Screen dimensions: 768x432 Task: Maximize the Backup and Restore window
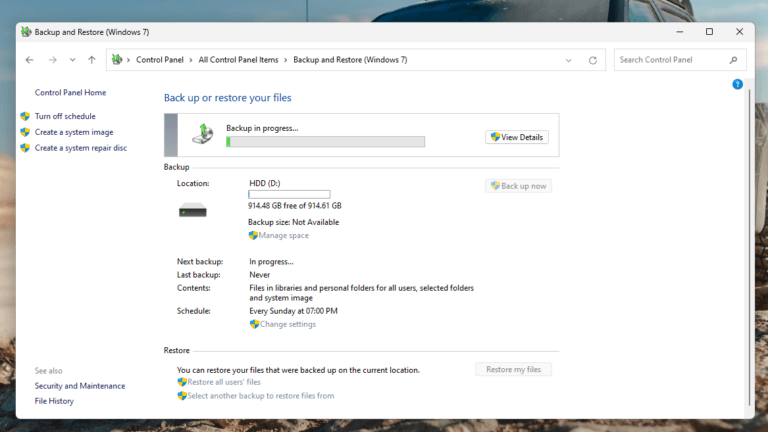pos(709,32)
